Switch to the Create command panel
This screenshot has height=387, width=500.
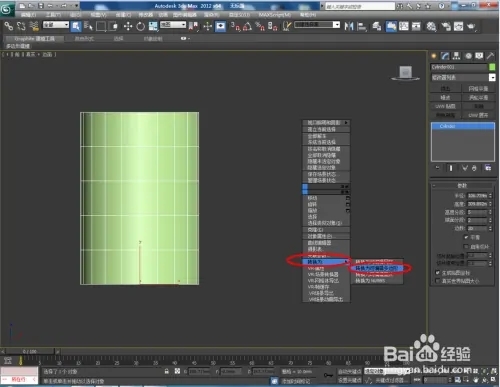(434, 56)
